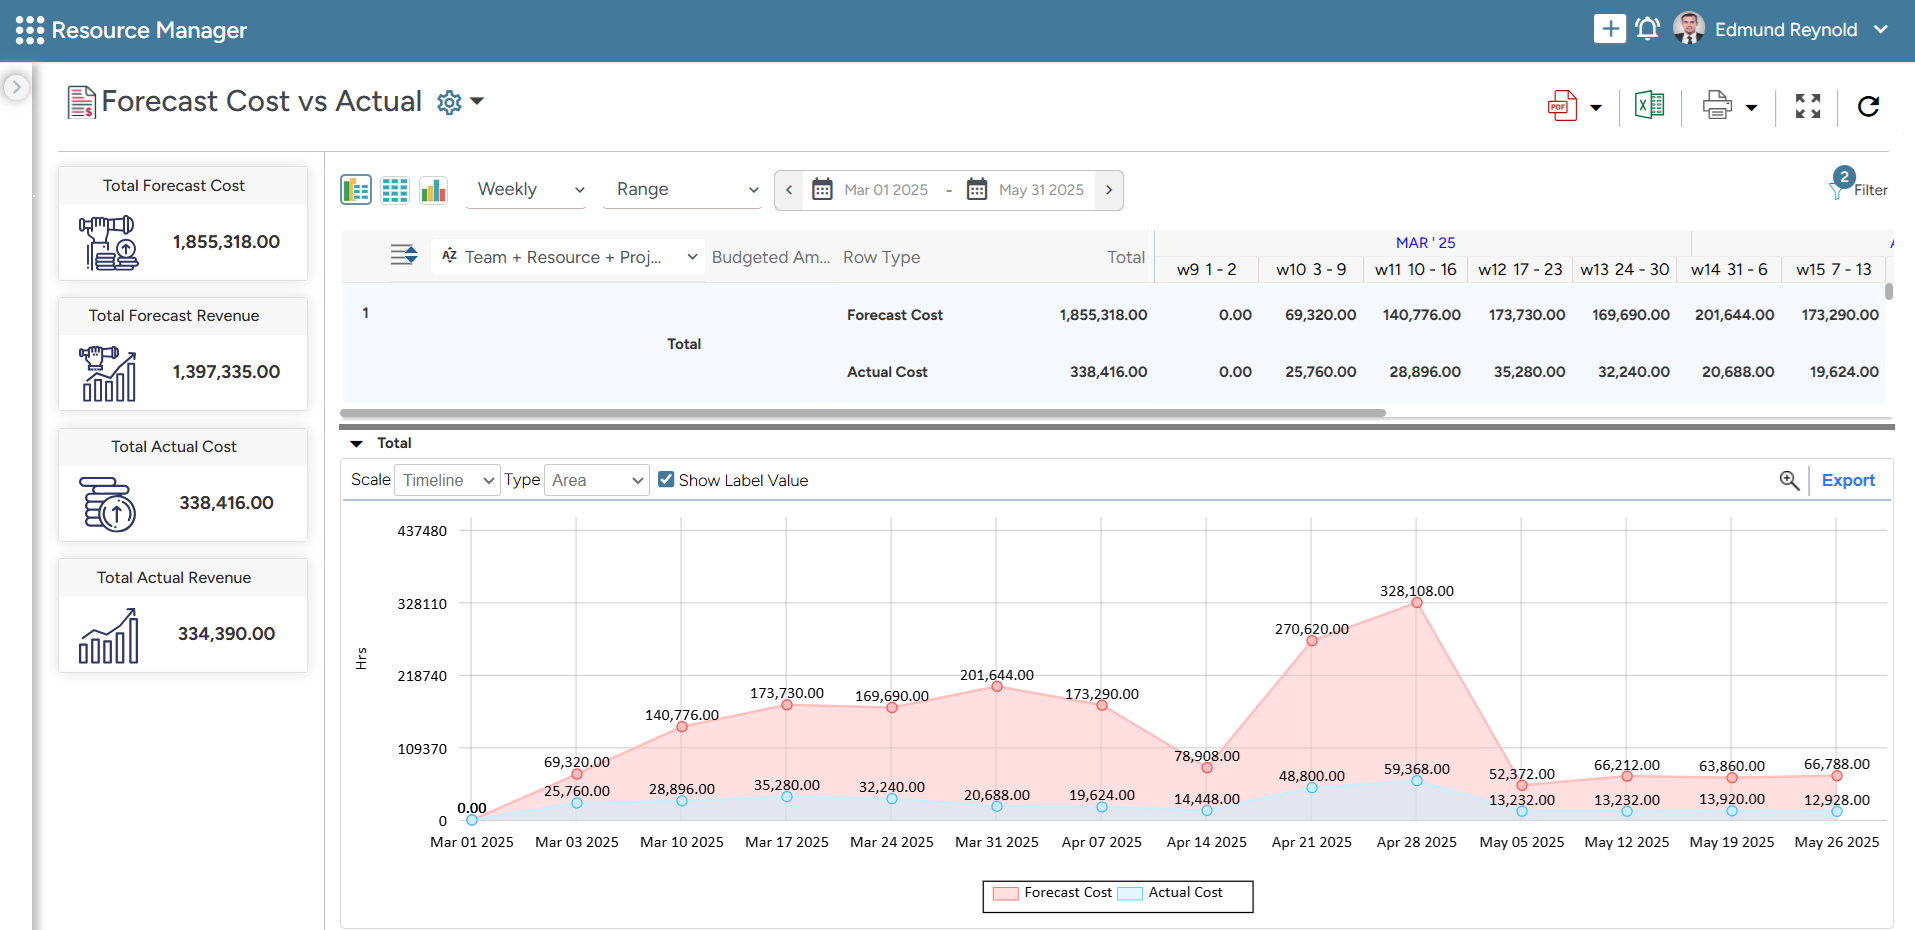The image size is (1915, 930).
Task: Click the 270,620.00 forecast data point
Action: (1312, 641)
